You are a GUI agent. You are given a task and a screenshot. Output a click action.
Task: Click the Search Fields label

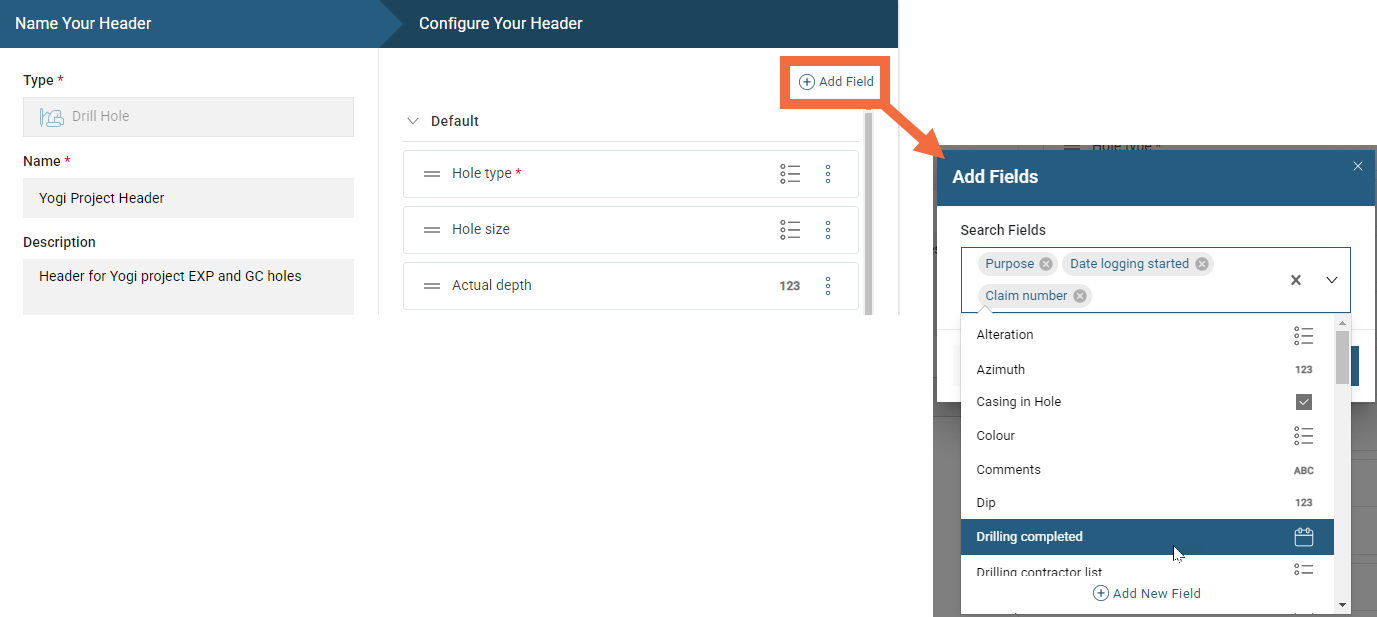[1003, 230]
